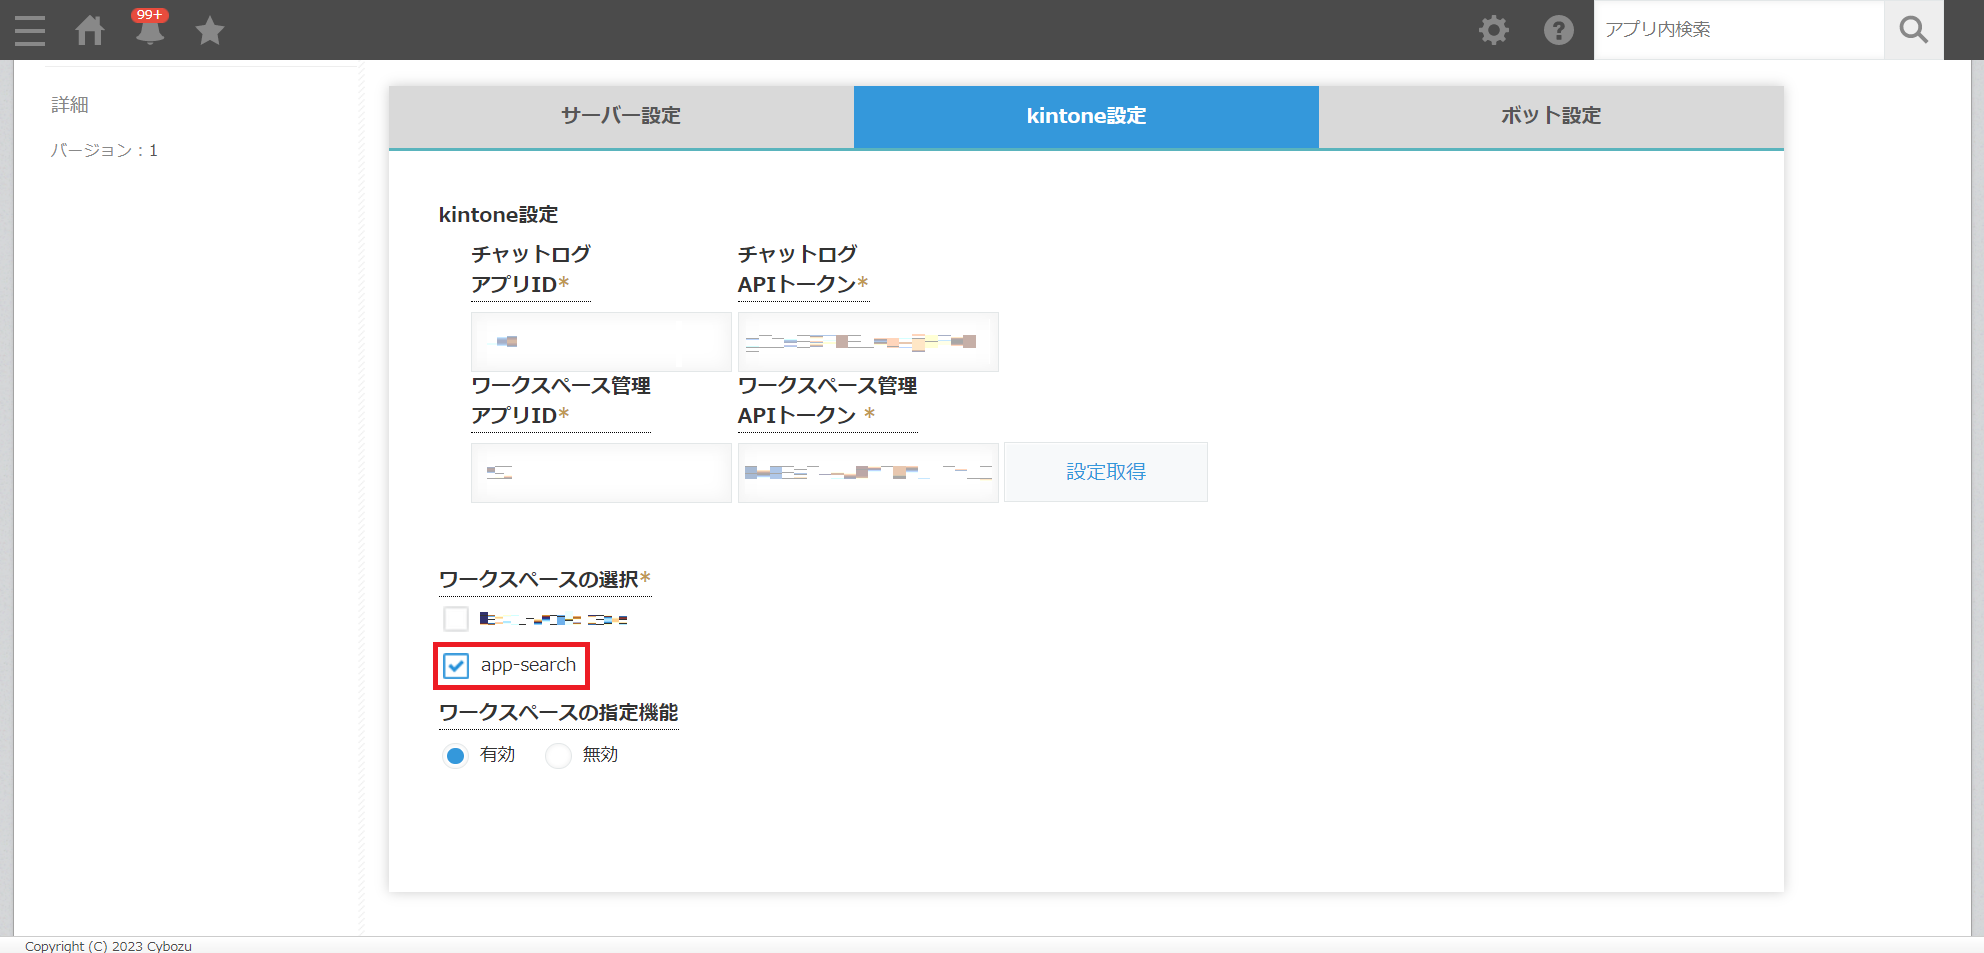Select the kintone設定 tab
1984x953 pixels.
[x=1086, y=116]
